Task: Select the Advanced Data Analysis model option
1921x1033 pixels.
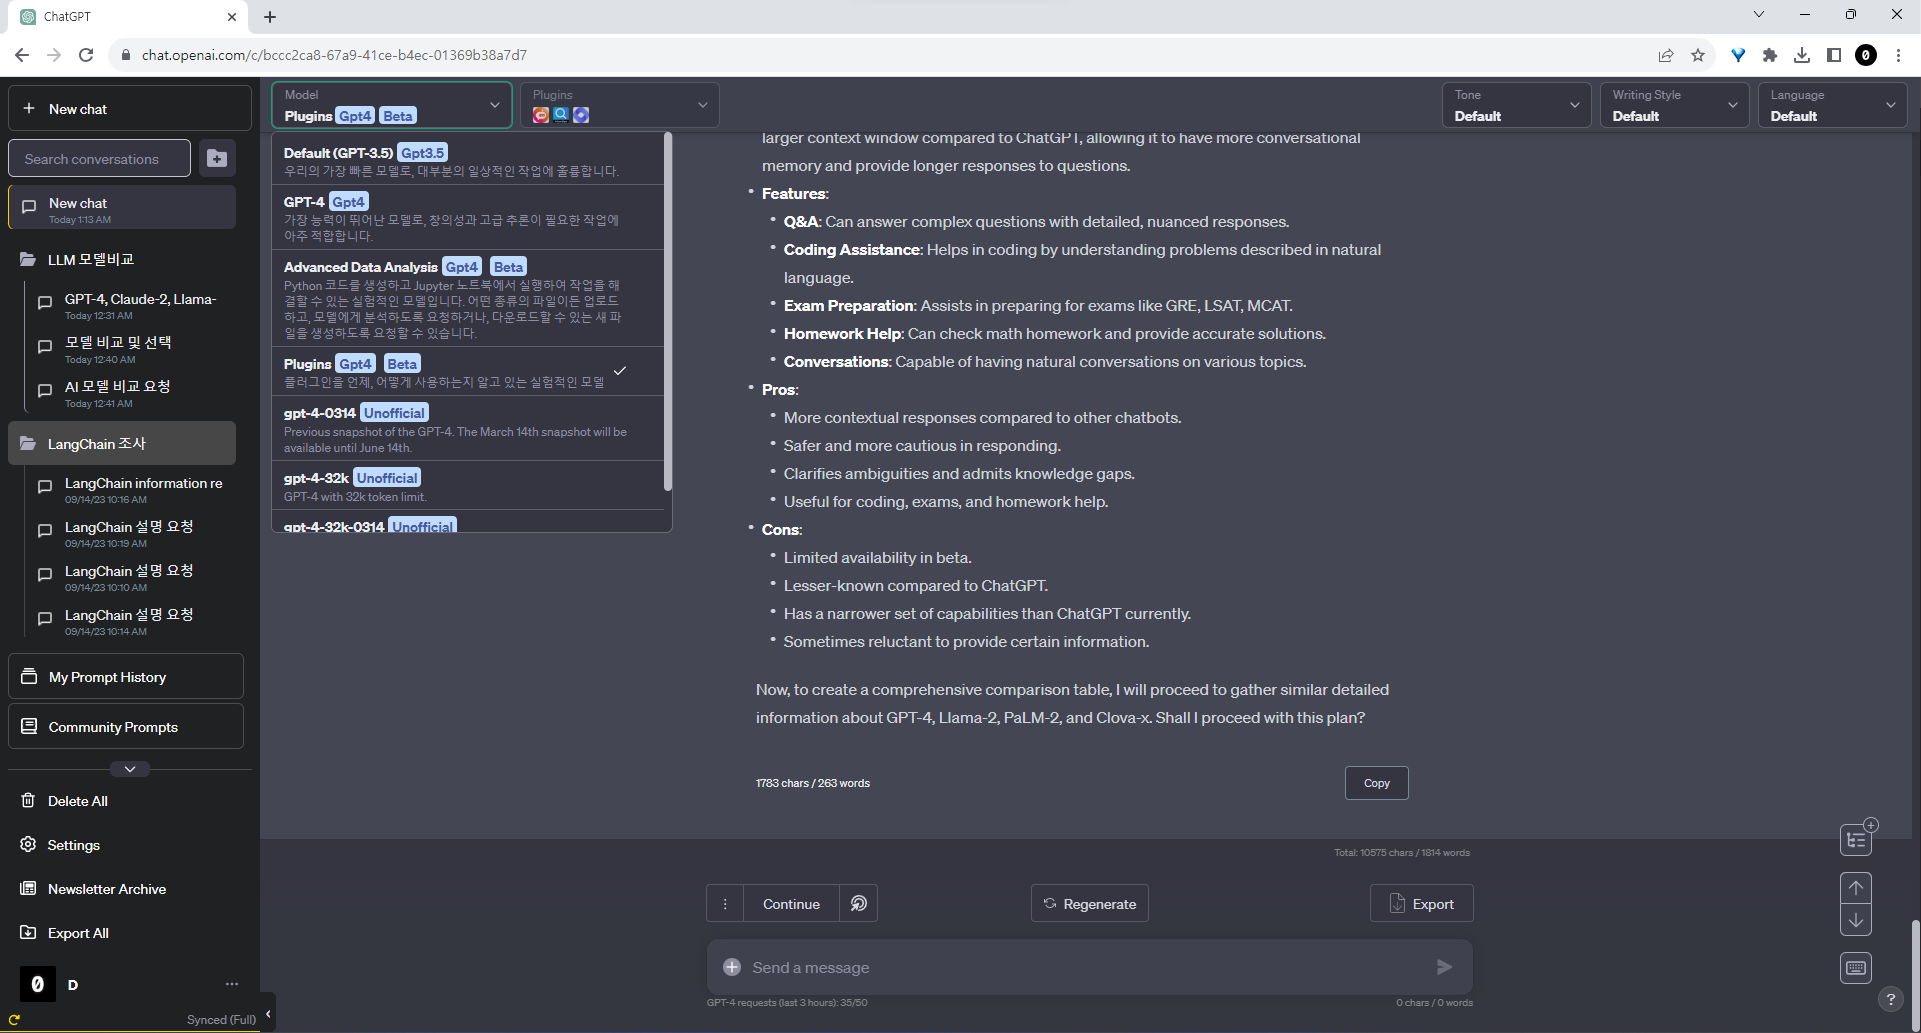Action: pyautogui.click(x=468, y=298)
